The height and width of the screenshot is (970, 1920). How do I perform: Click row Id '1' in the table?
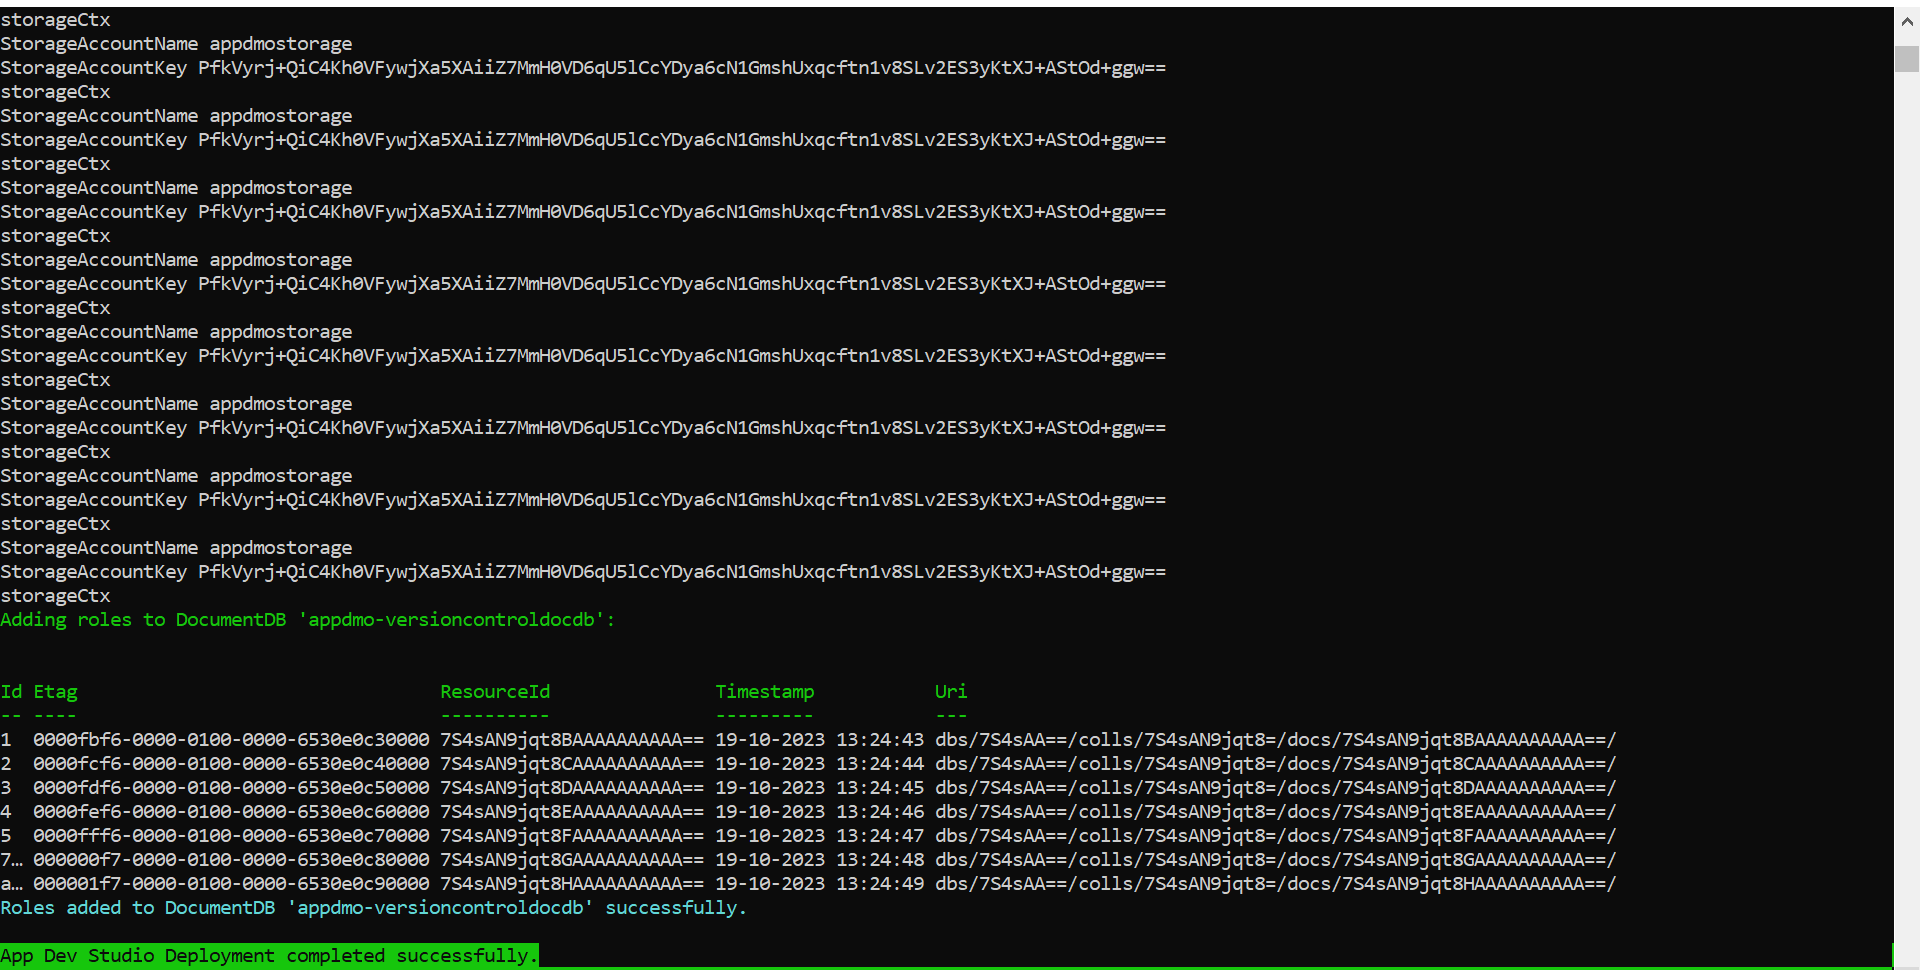tap(6, 740)
